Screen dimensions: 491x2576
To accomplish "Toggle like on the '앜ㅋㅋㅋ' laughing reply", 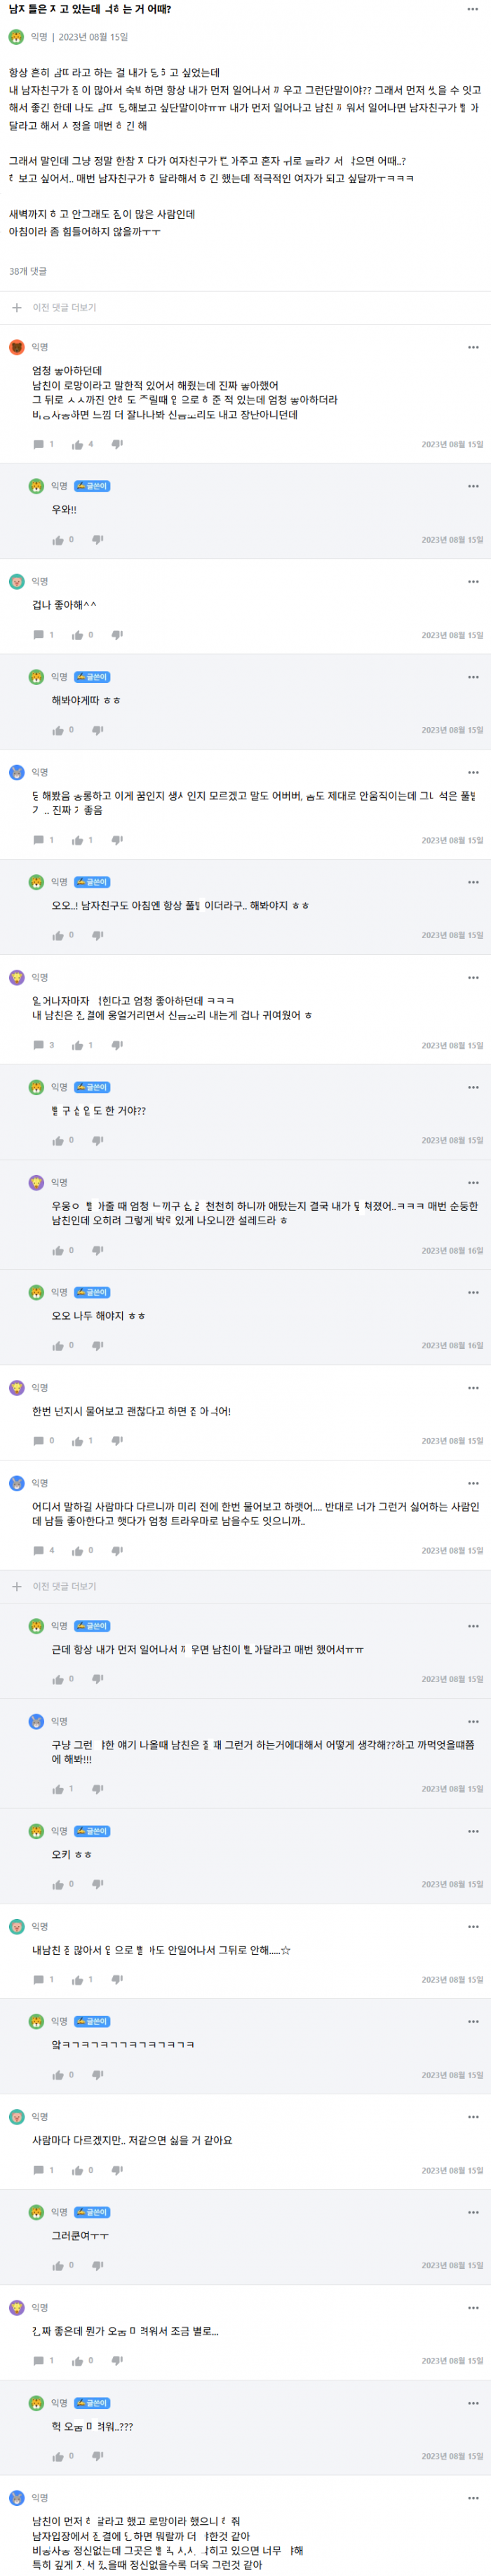I will click(58, 2075).
